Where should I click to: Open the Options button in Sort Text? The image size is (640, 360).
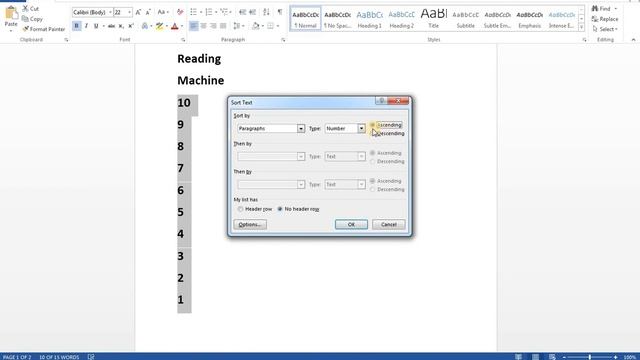coord(250,224)
